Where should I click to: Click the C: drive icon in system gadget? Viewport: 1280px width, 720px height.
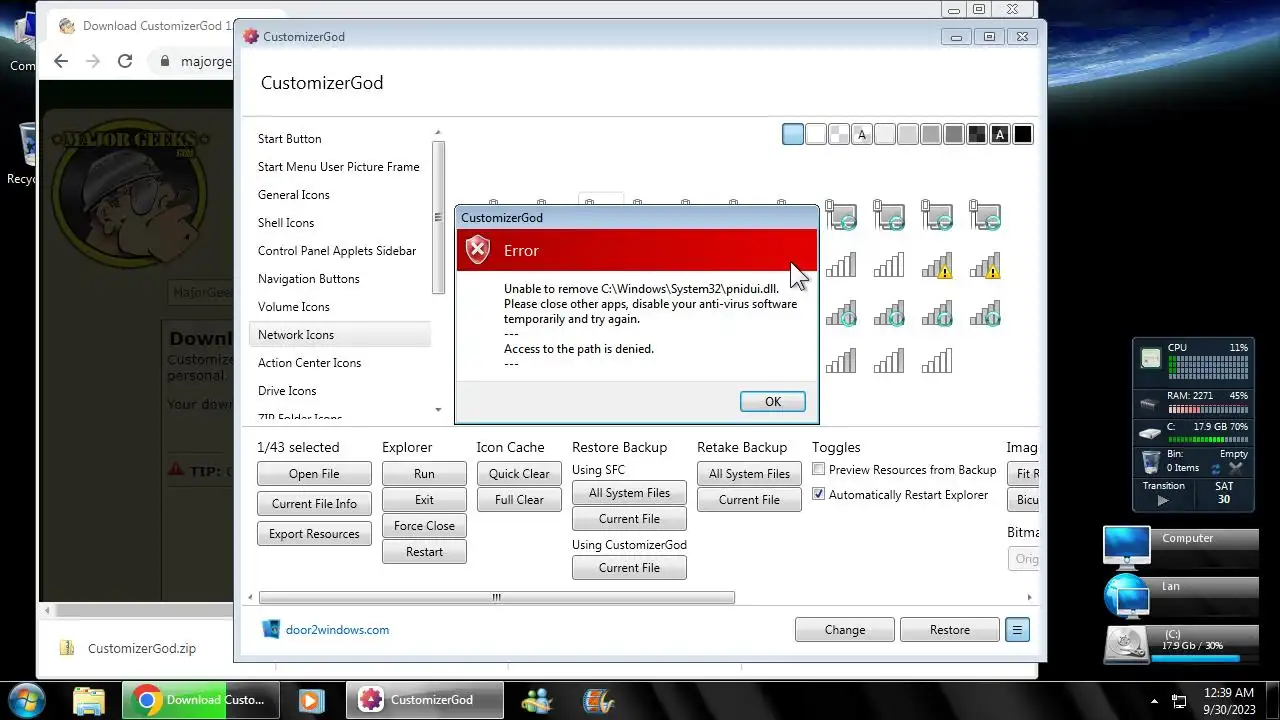click(x=1150, y=433)
